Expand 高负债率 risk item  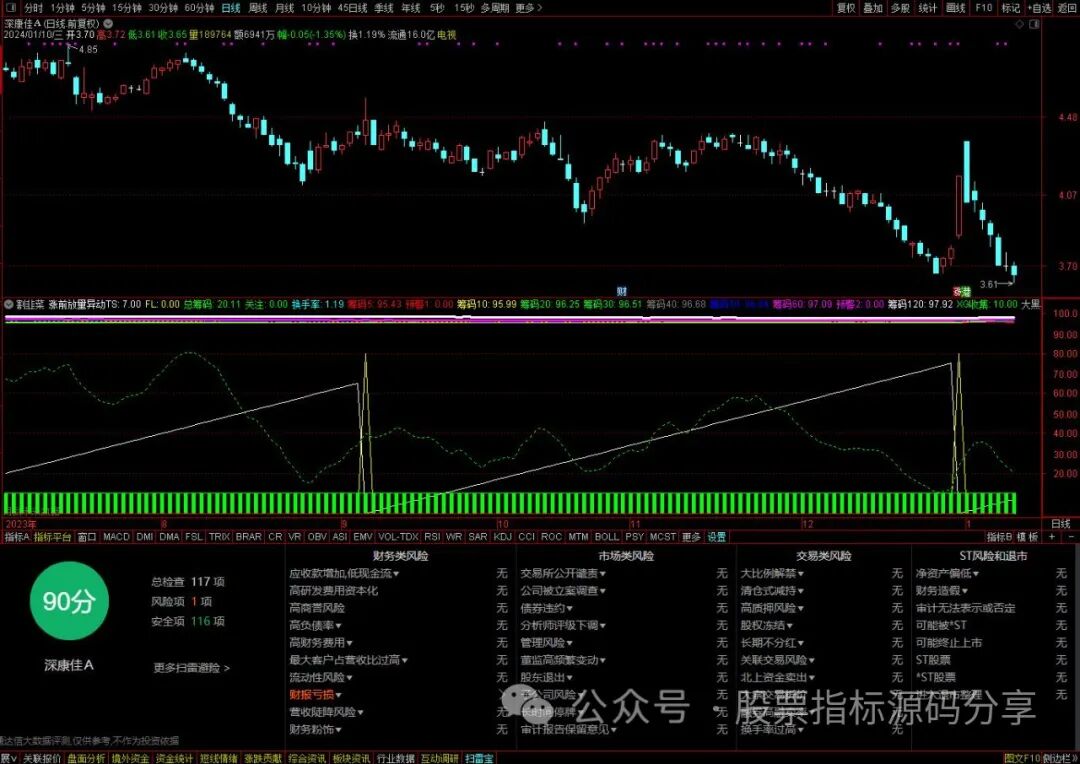315,625
